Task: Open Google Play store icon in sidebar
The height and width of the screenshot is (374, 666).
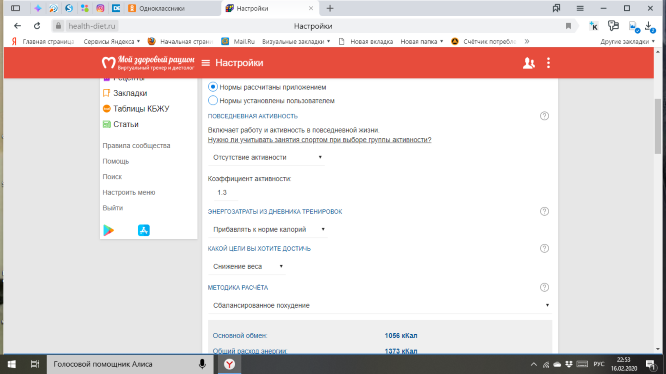Action: point(109,230)
